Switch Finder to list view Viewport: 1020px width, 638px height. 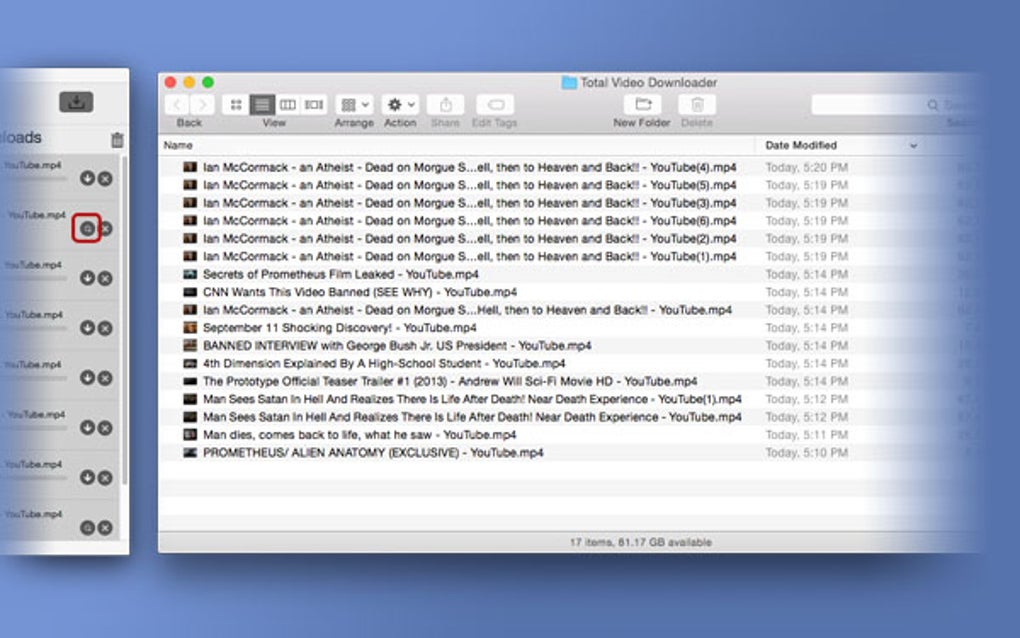(x=262, y=105)
